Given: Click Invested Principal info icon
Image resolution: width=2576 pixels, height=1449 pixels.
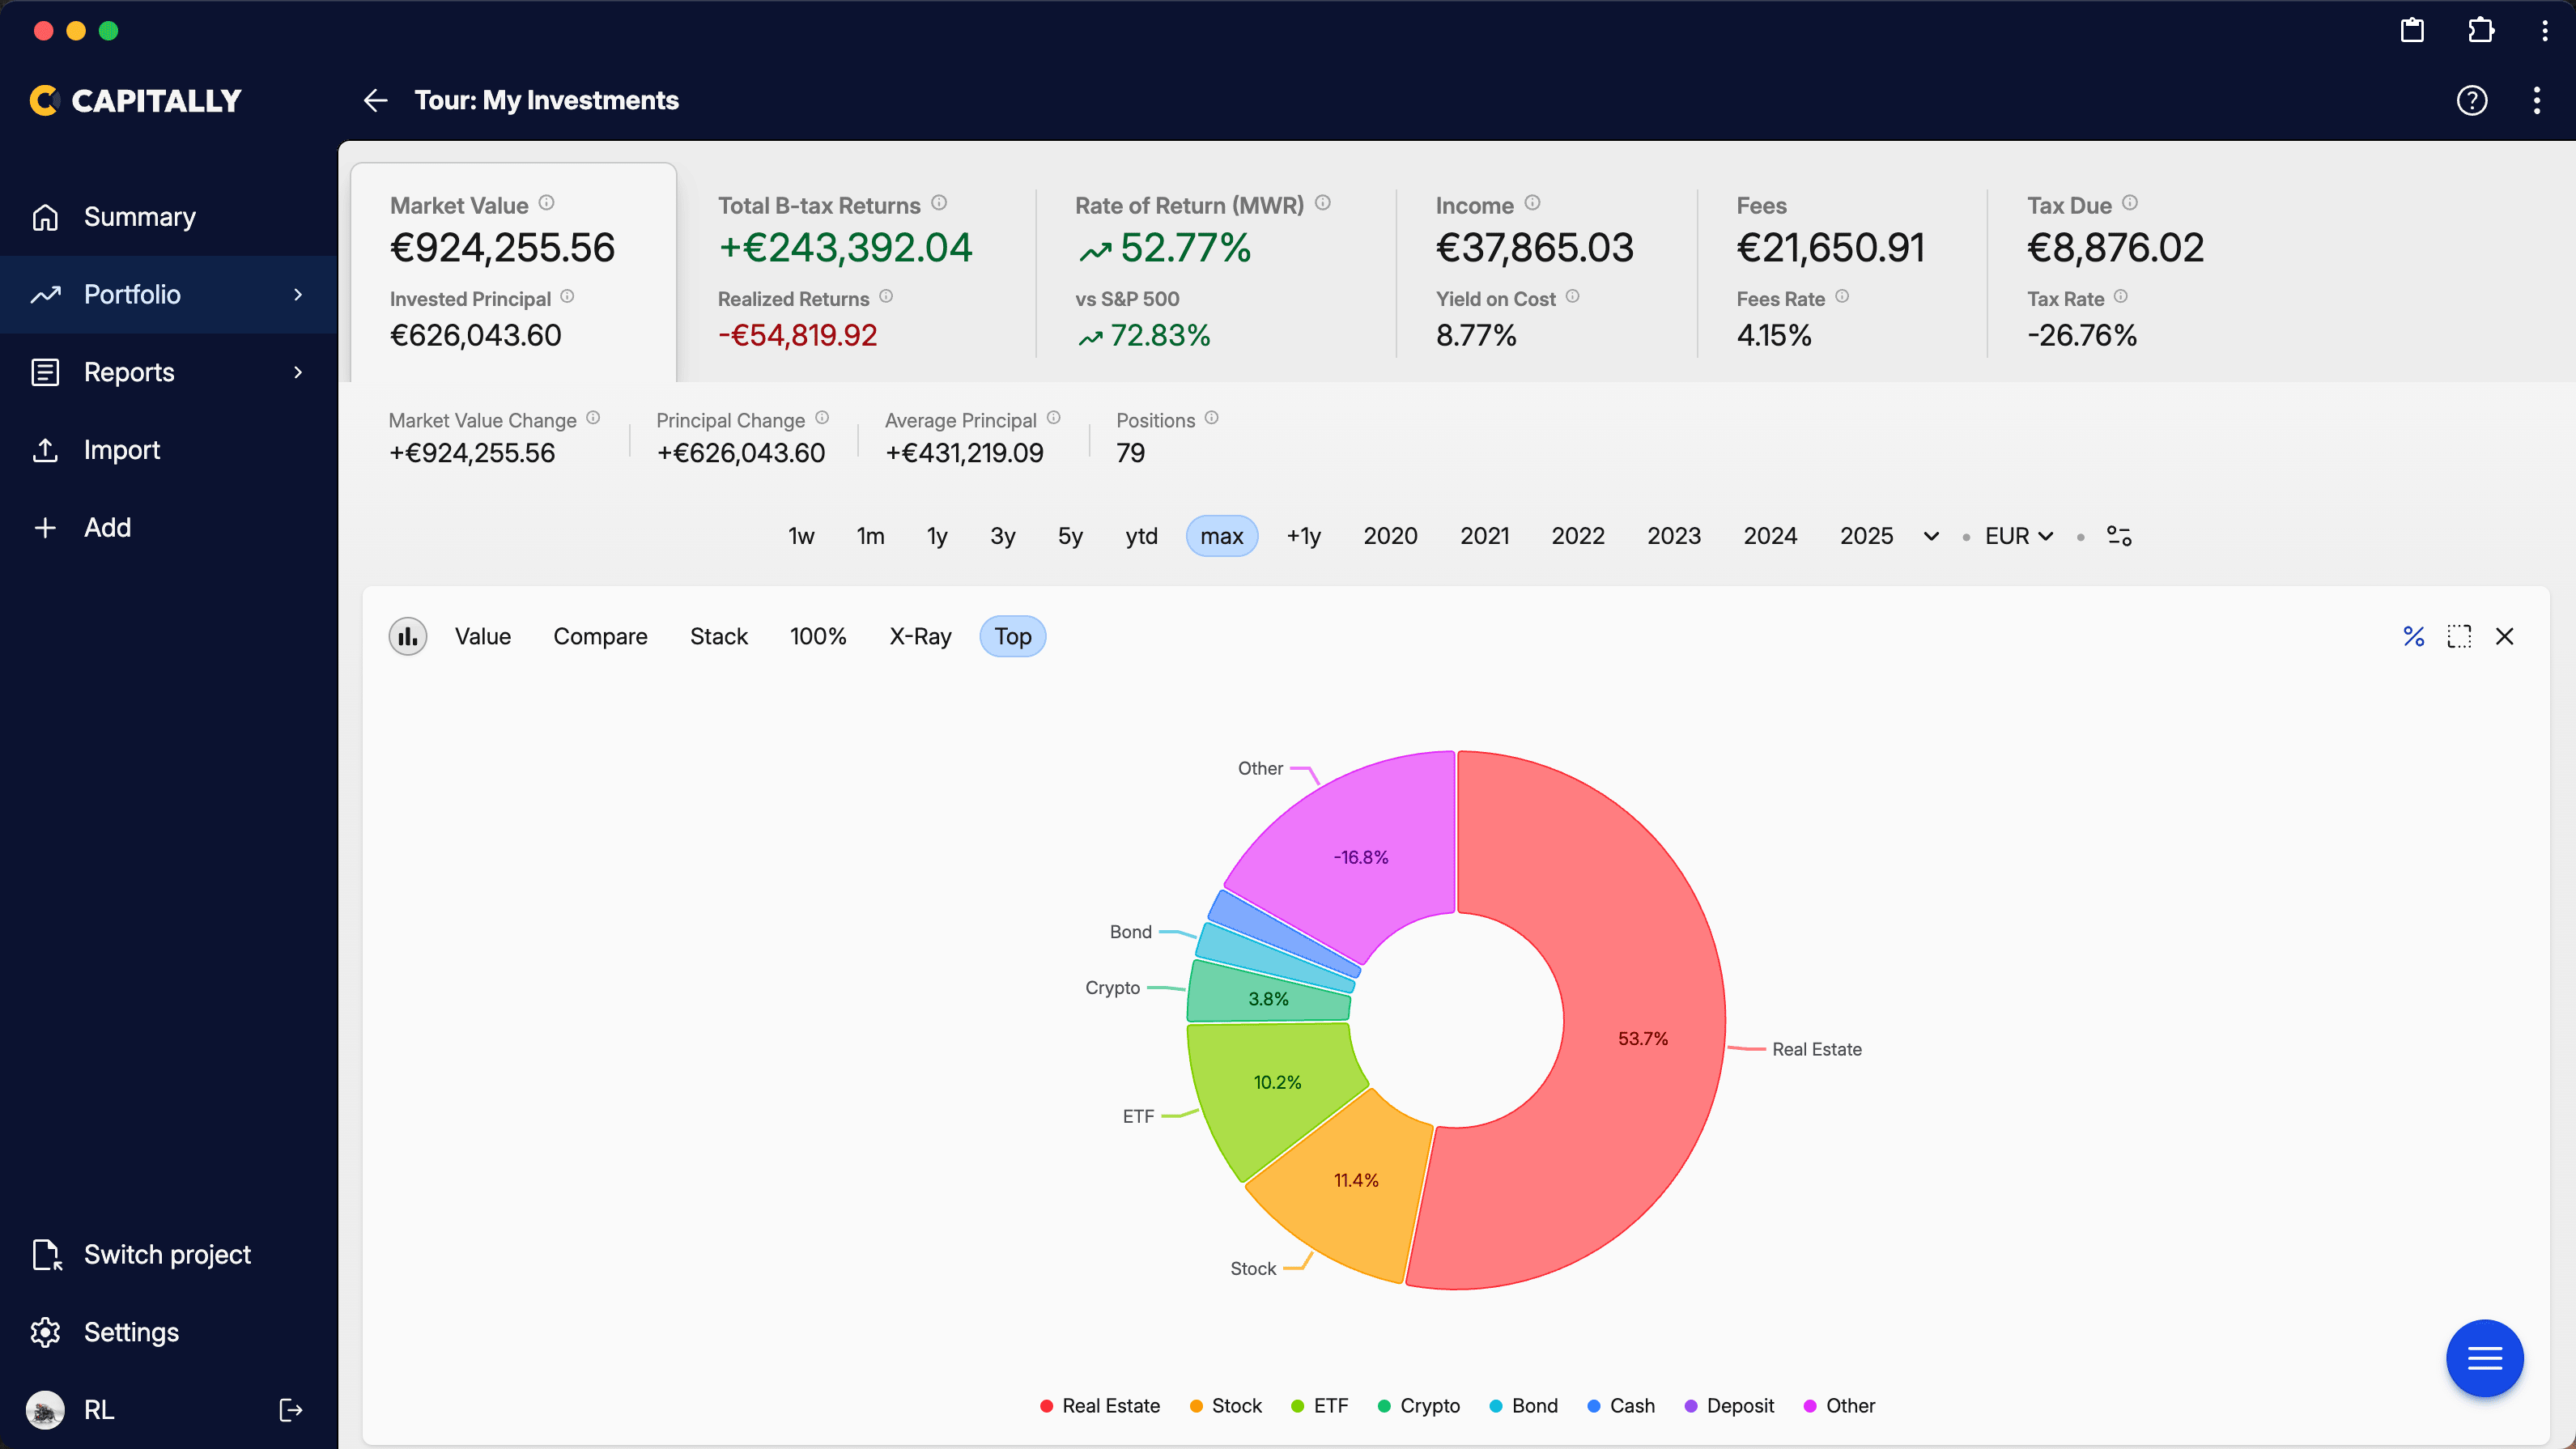Looking at the screenshot, I should pyautogui.click(x=567, y=297).
